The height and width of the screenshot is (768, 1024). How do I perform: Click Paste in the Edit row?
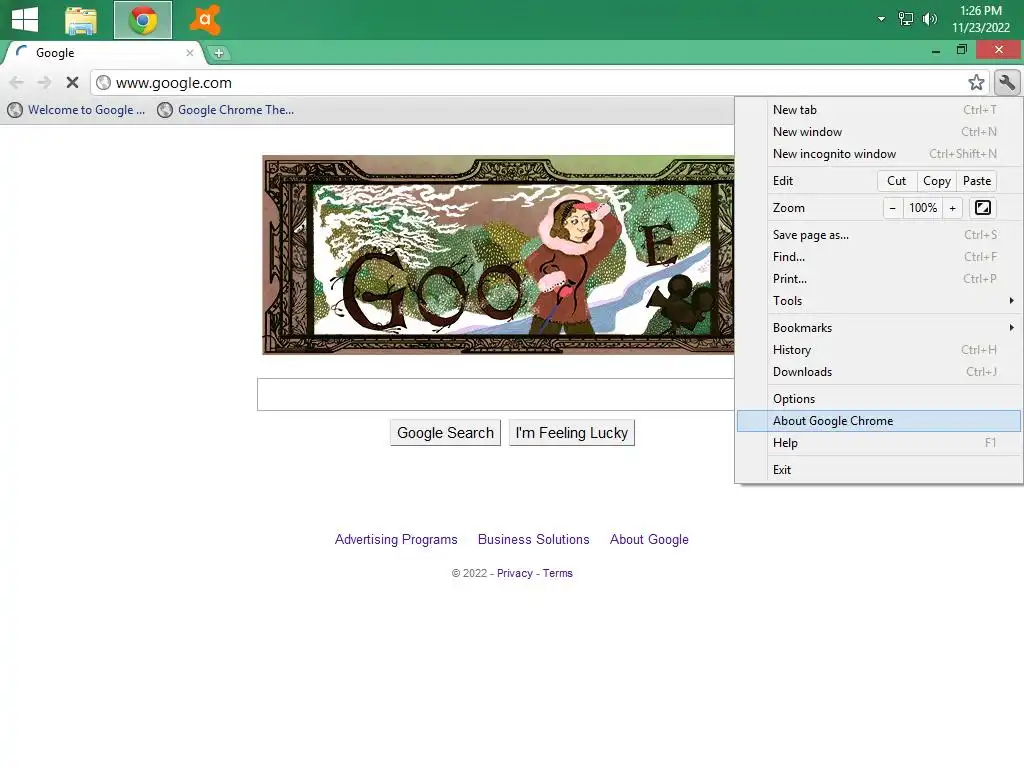coord(976,181)
